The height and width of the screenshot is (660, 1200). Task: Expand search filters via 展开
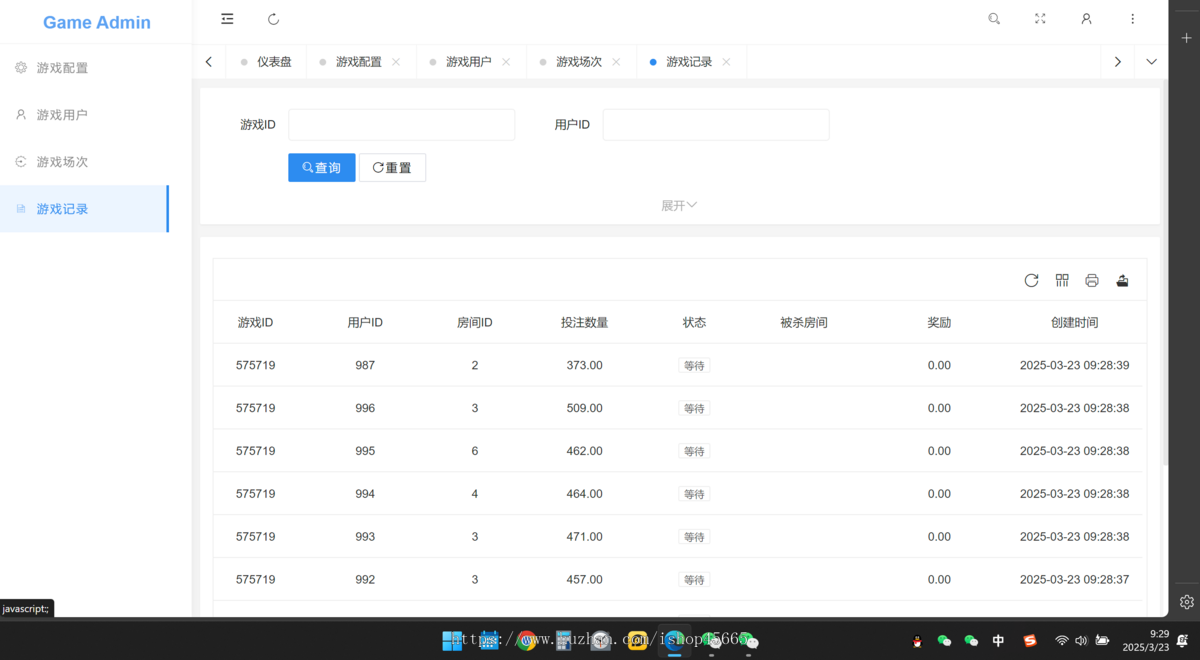click(679, 205)
